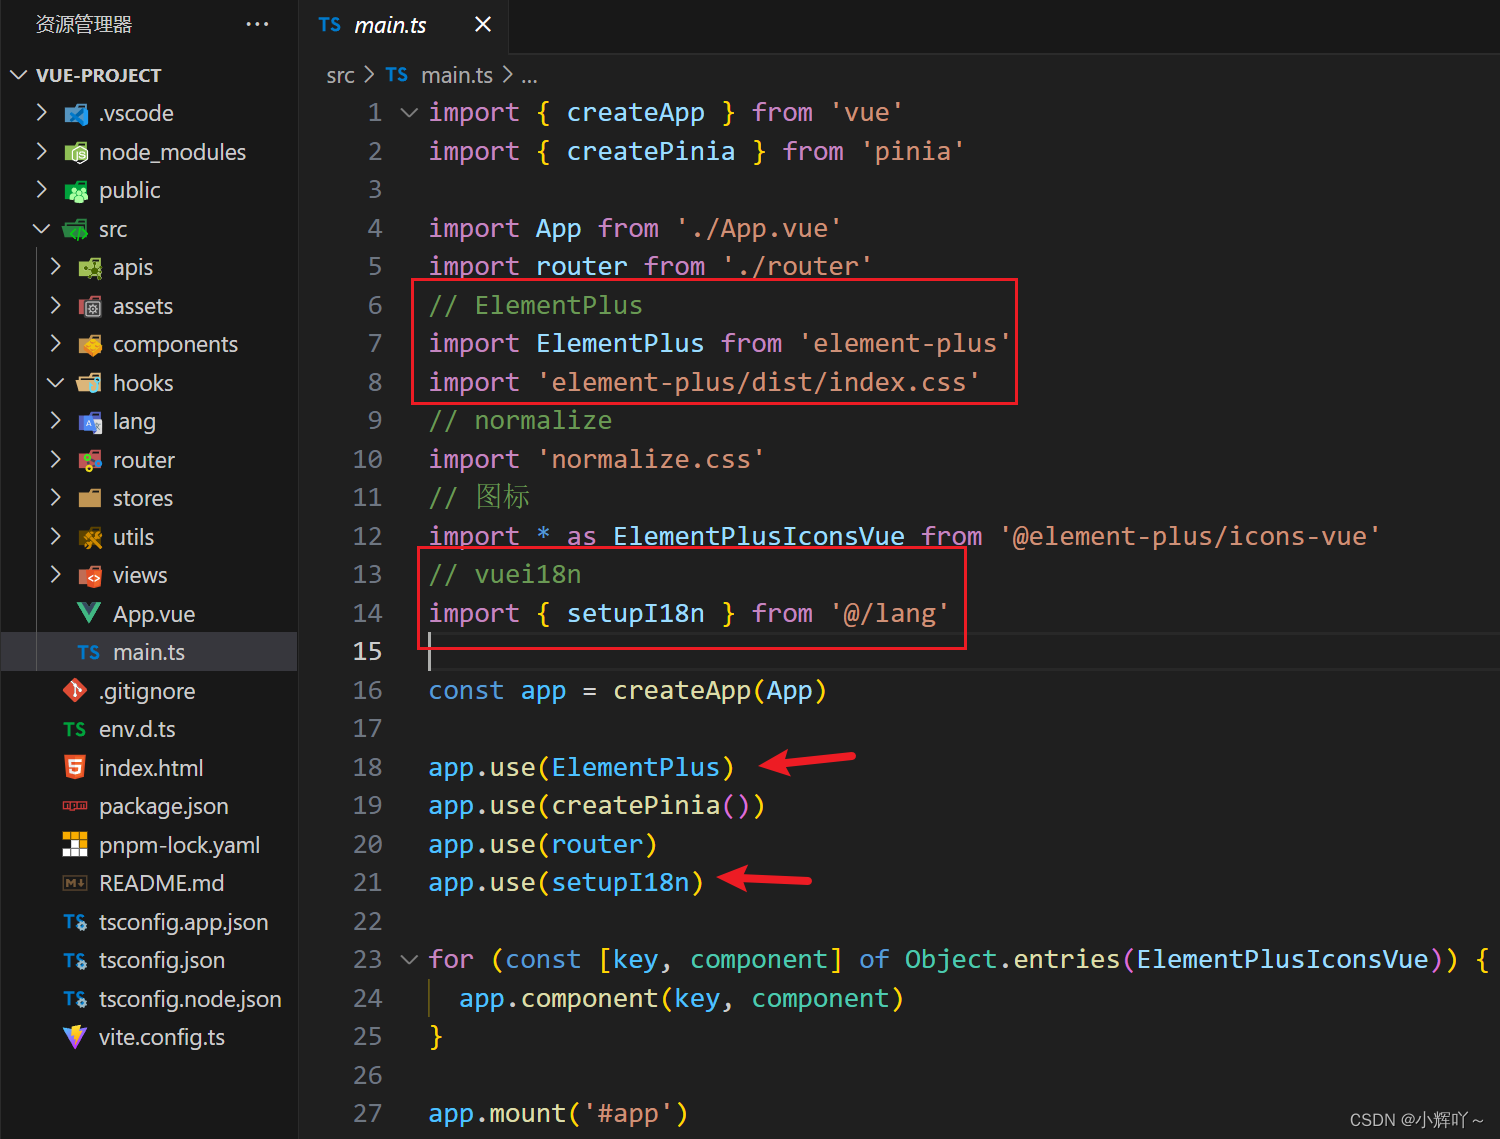Expand the utils folder chevron

pos(56,536)
